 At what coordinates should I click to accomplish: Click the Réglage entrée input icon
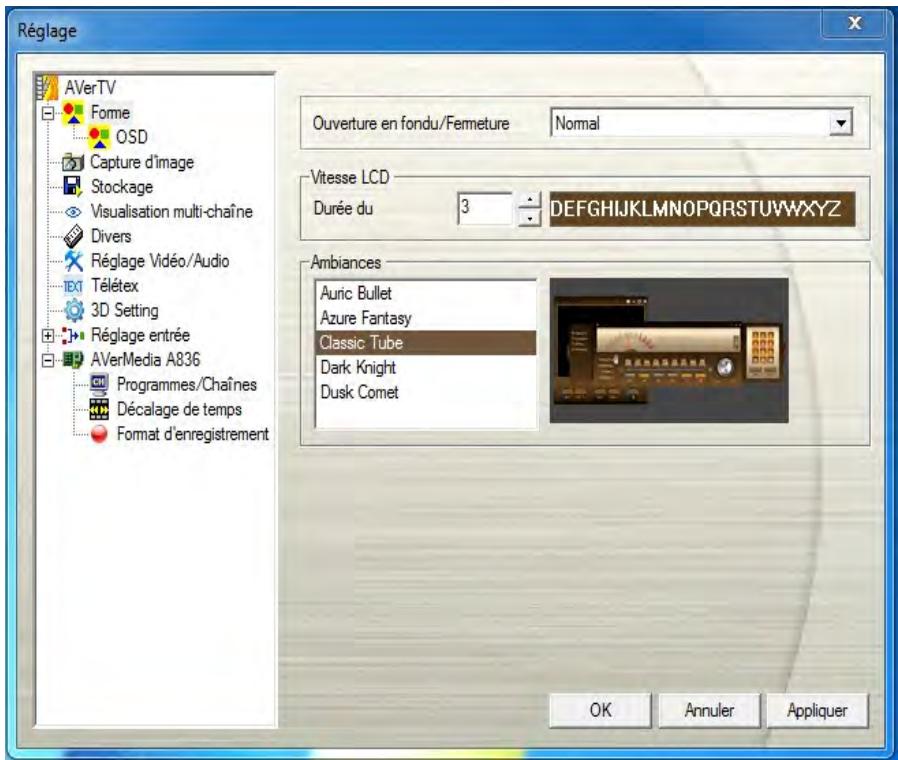pos(73,335)
